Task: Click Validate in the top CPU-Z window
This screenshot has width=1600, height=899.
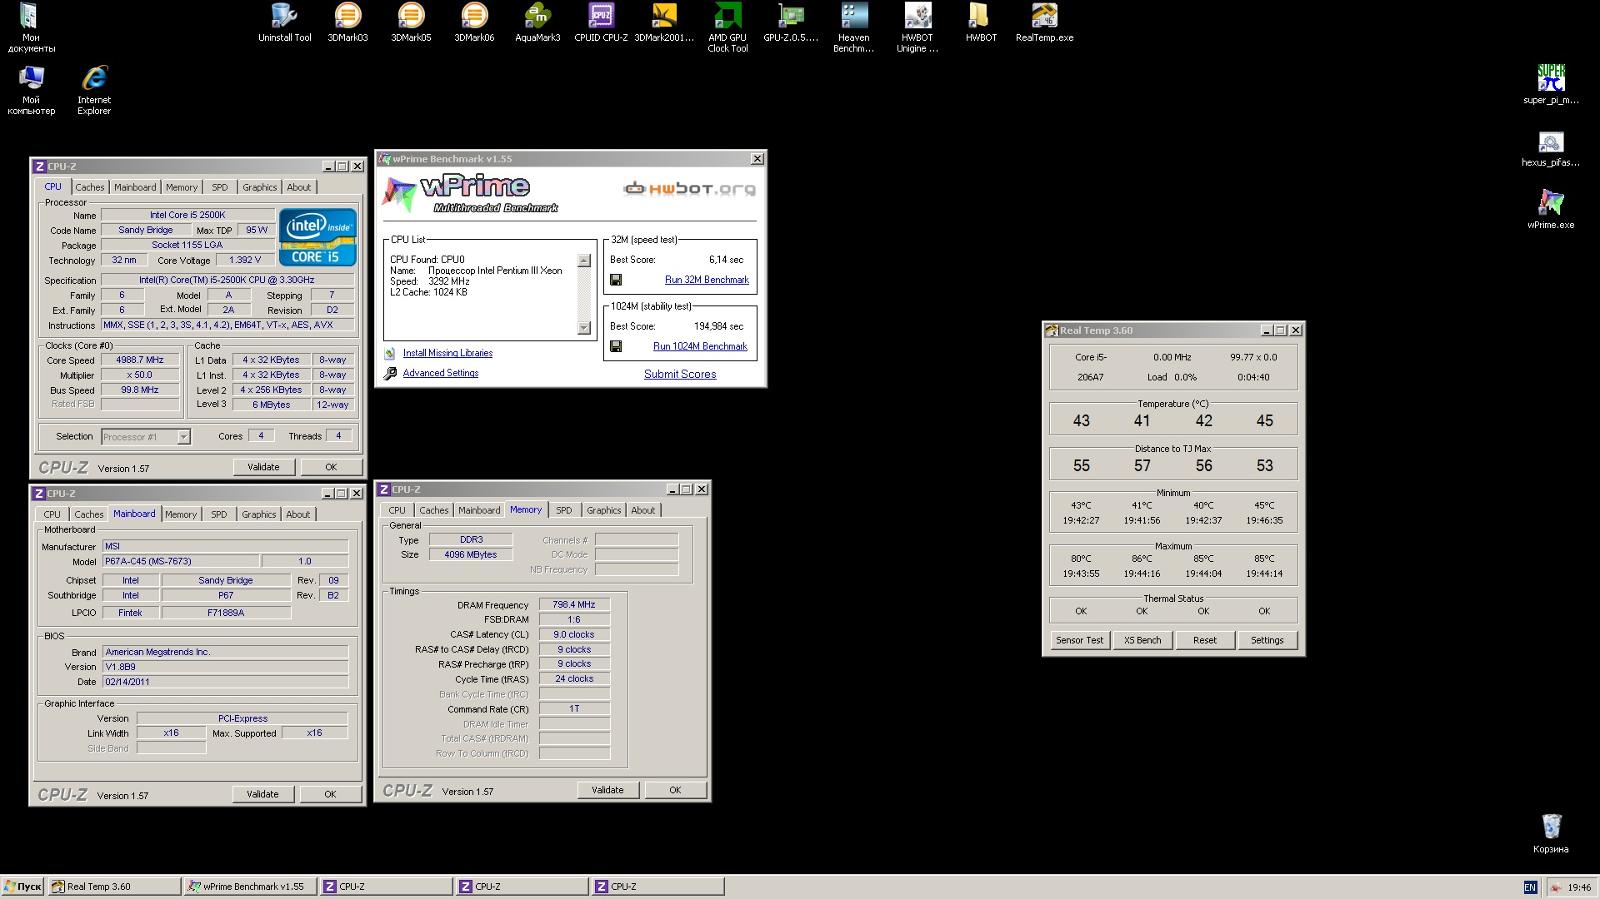Action: click(263, 467)
